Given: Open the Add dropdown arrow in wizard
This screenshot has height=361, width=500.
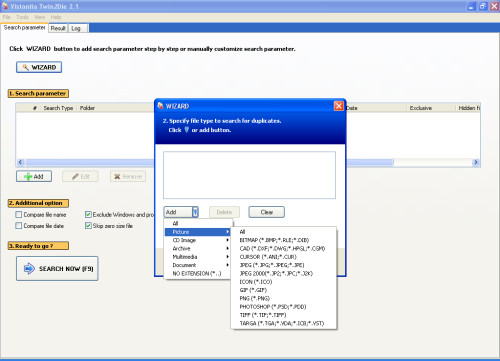Looking at the screenshot, I should click(195, 212).
